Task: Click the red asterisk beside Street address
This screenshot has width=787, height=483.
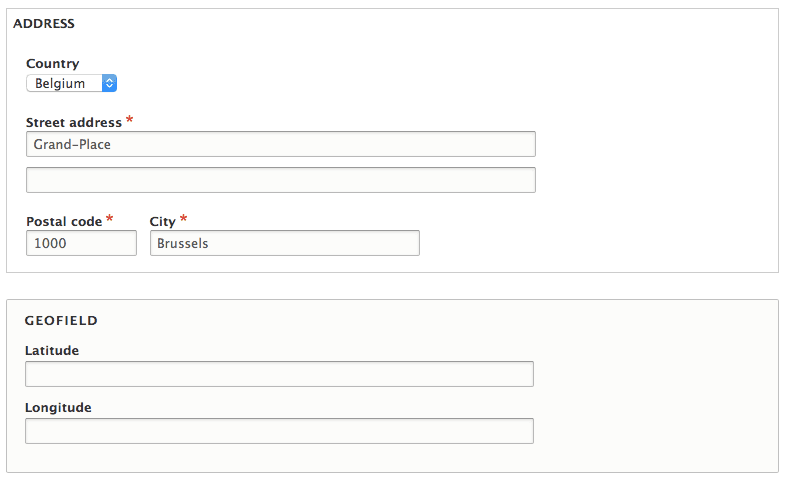Action: (x=130, y=121)
